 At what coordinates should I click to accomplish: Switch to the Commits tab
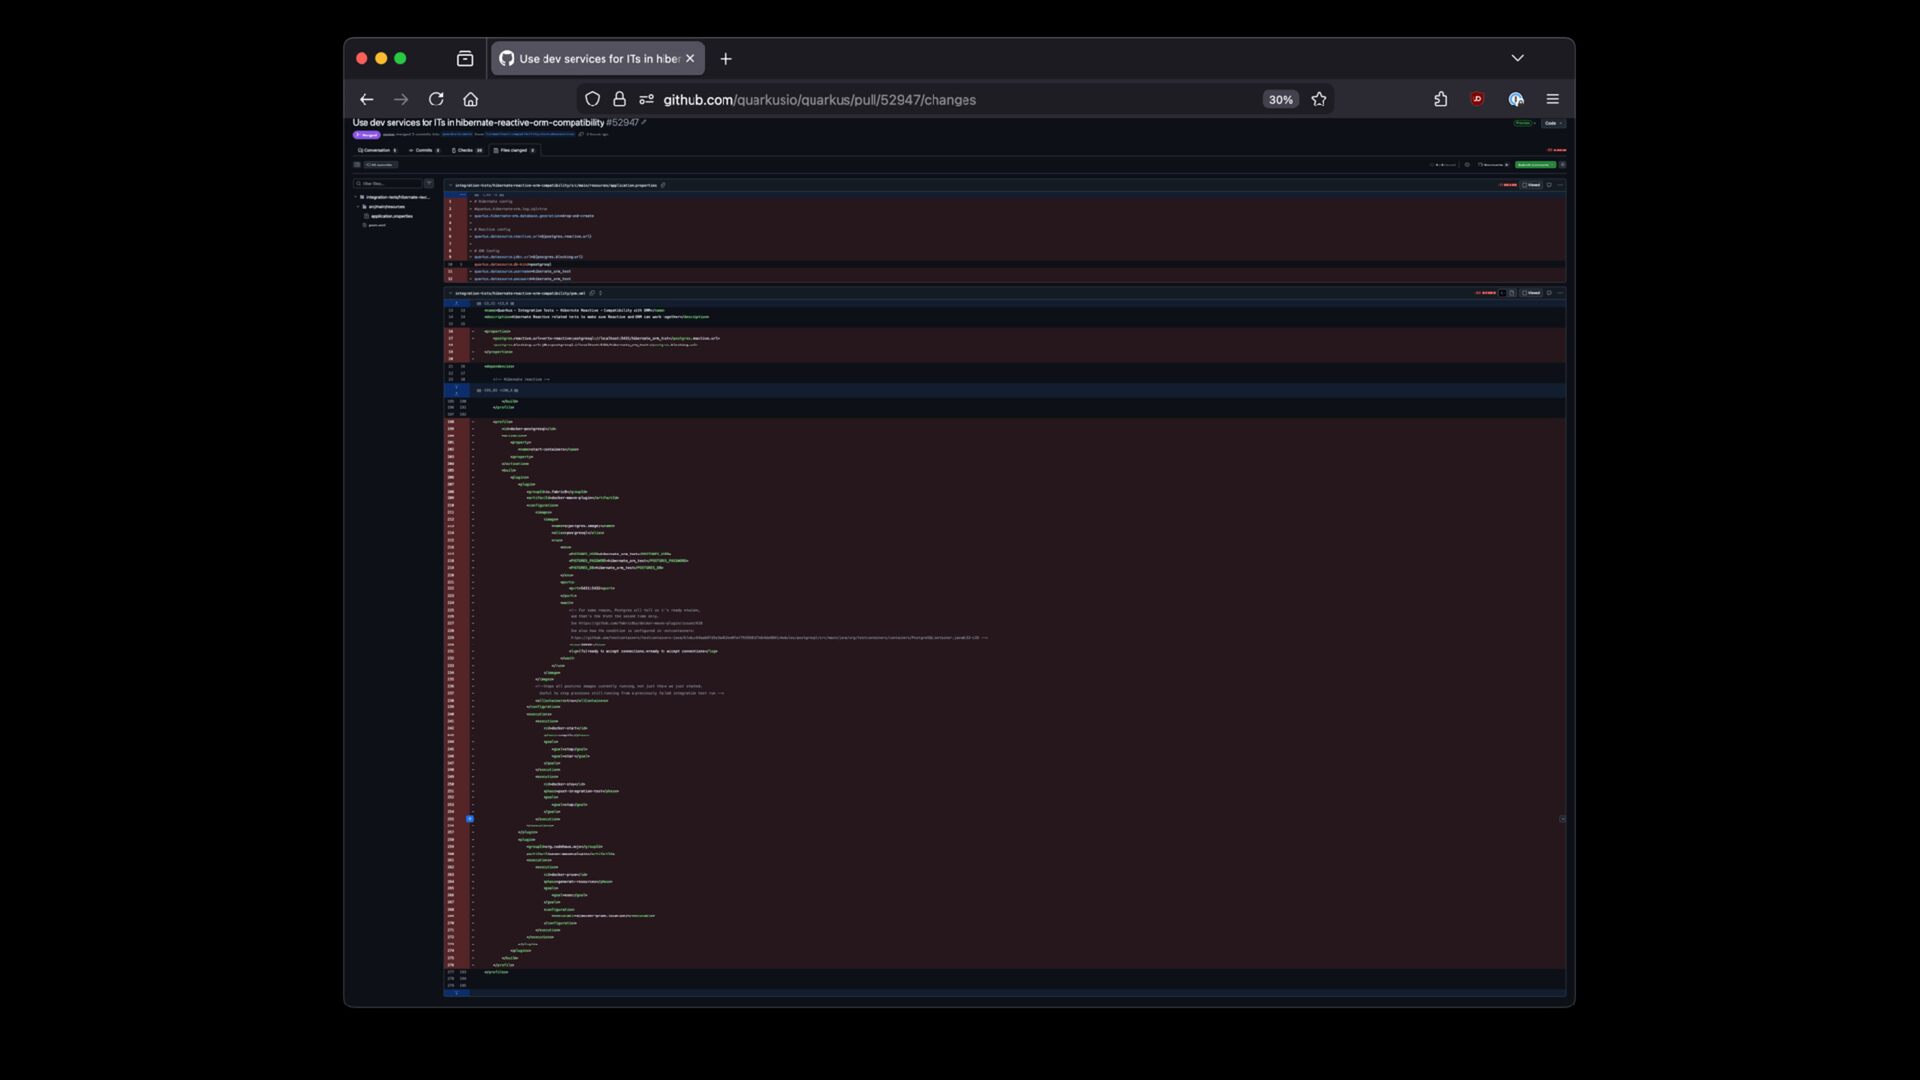(424, 150)
